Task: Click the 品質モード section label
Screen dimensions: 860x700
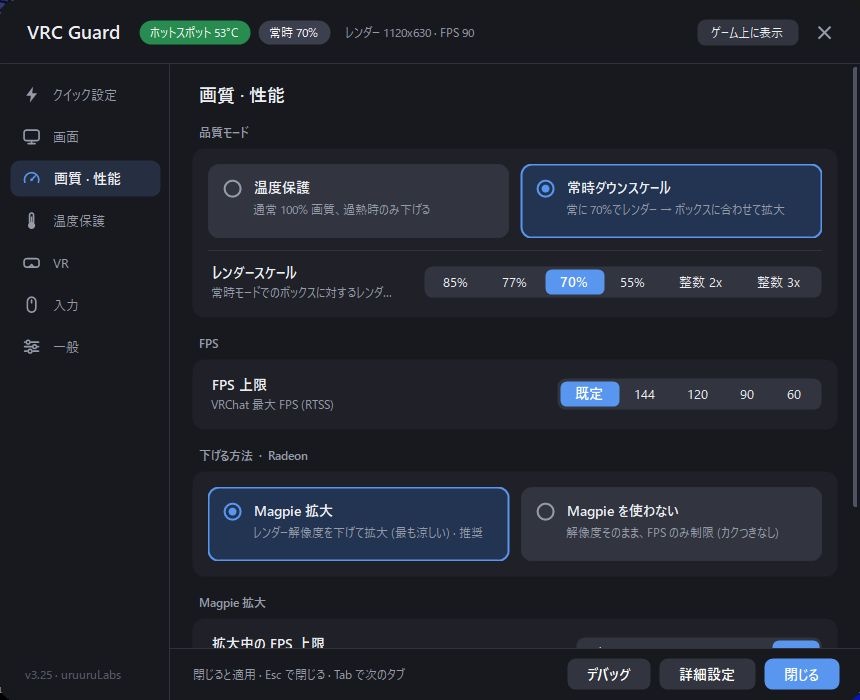Action: [x=224, y=132]
